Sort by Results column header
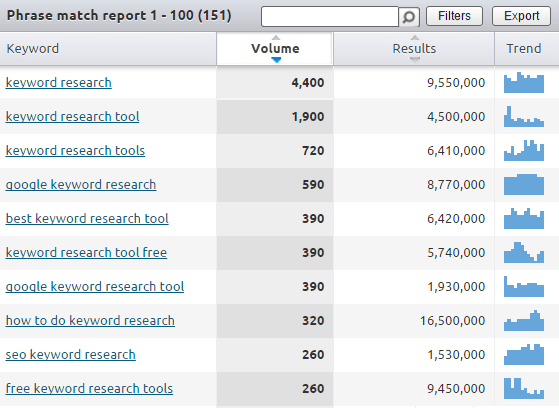559x408 pixels. click(414, 49)
